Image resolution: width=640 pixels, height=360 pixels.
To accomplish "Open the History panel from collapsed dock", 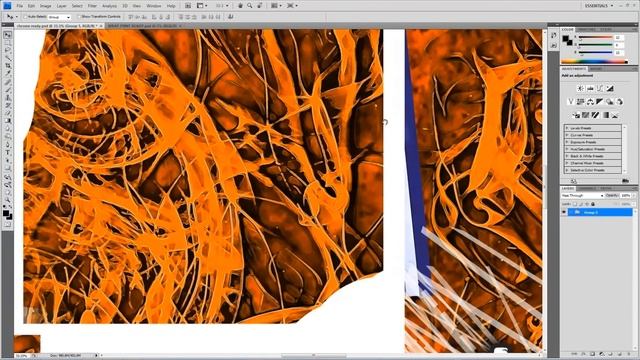I will click(553, 36).
